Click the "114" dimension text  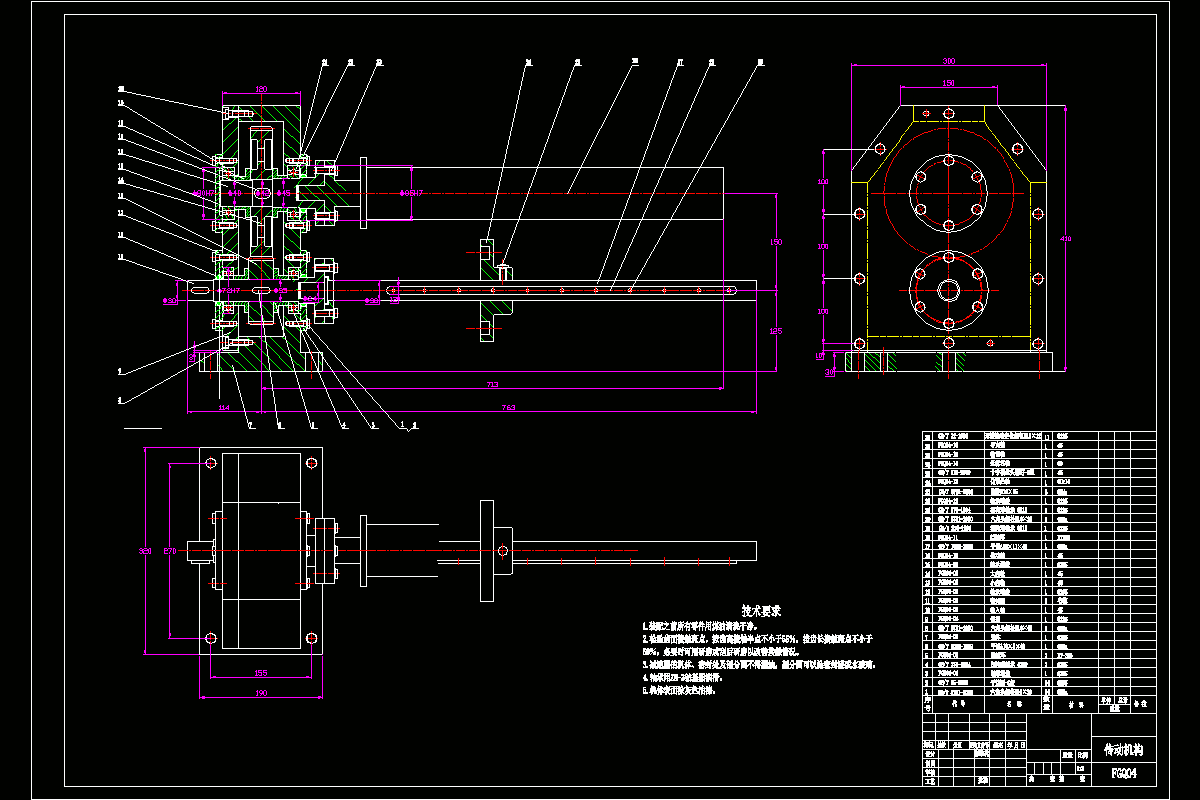pos(223,407)
